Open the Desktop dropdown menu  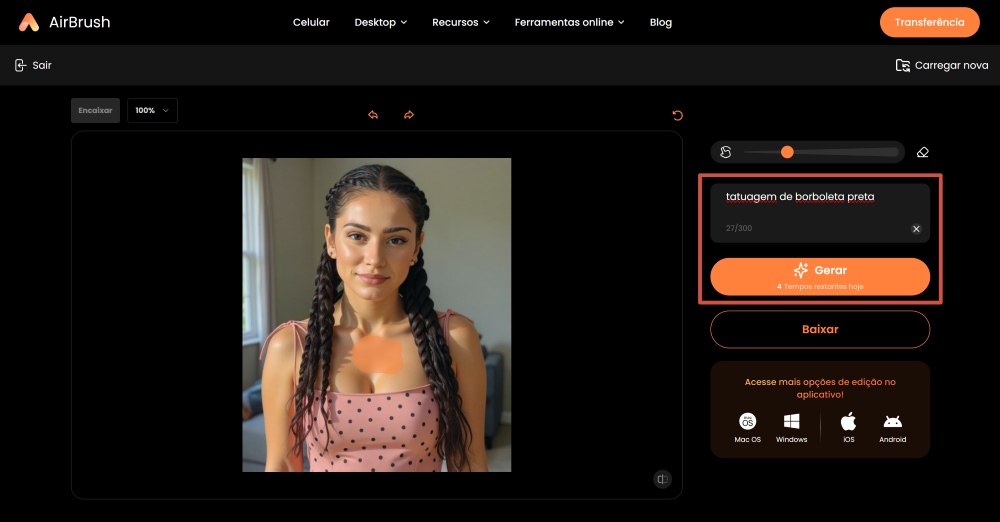[380, 22]
